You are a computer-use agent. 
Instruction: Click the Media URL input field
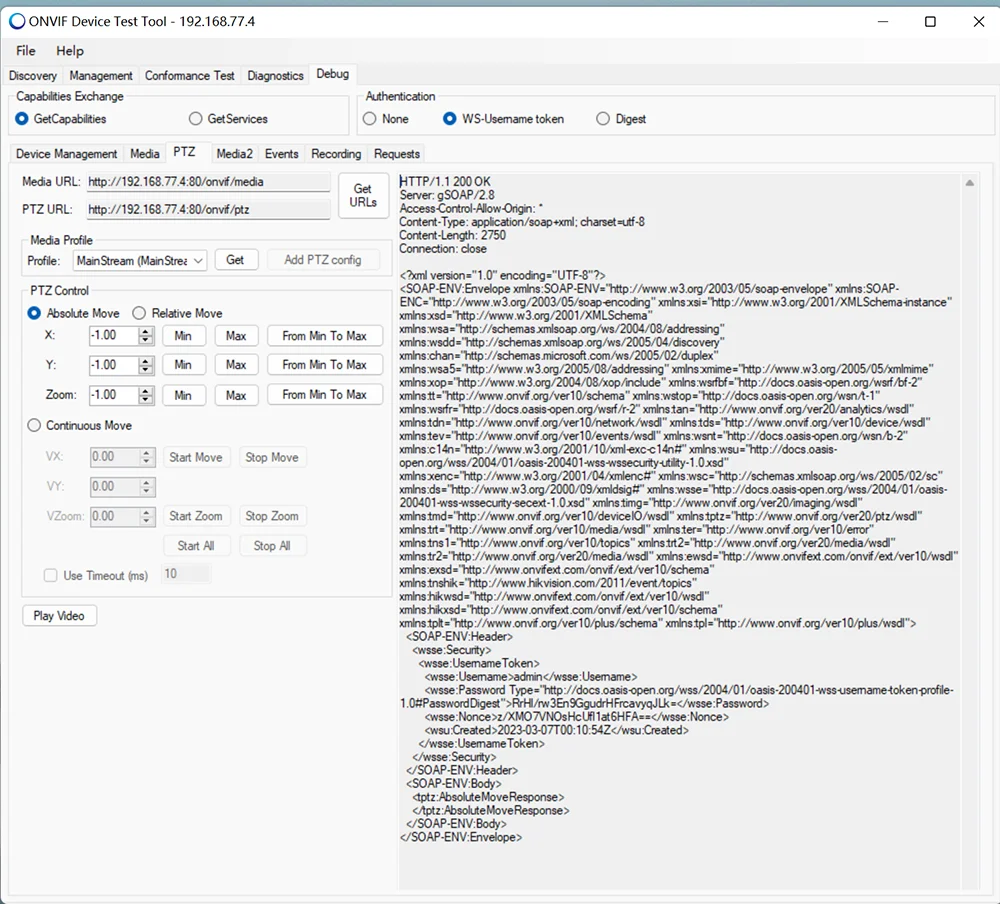(x=209, y=182)
